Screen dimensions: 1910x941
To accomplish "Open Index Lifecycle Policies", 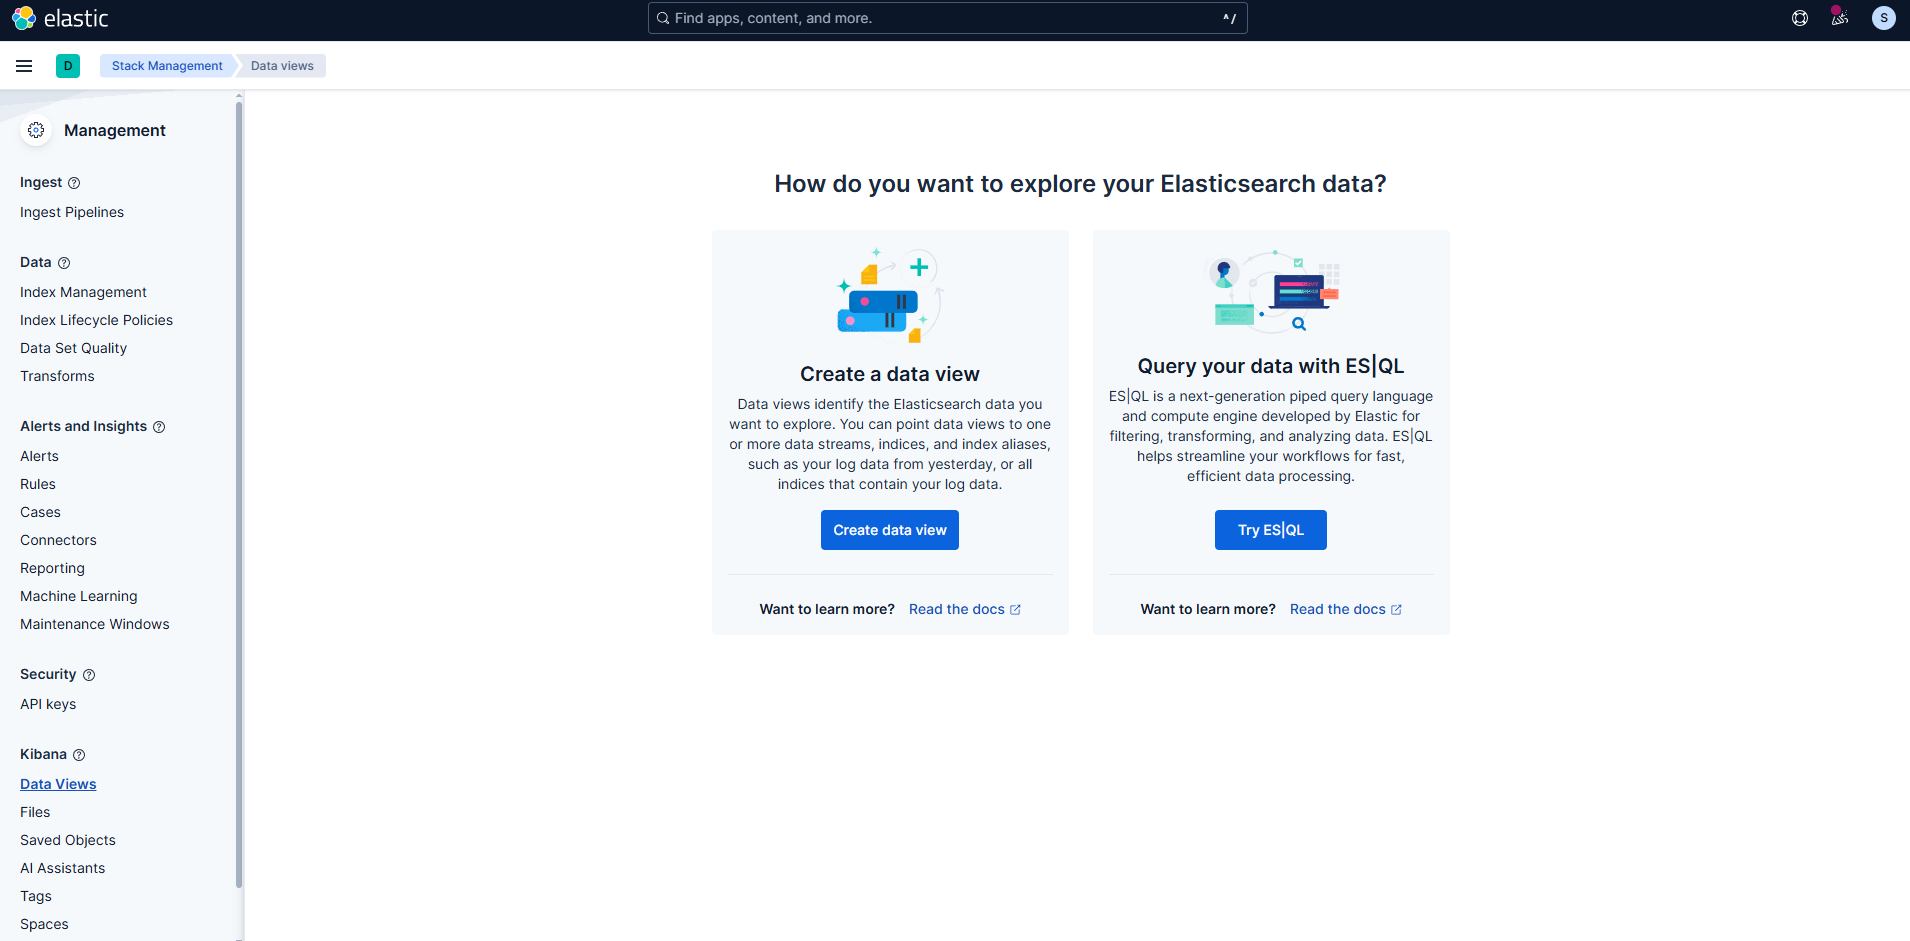I will (x=96, y=320).
